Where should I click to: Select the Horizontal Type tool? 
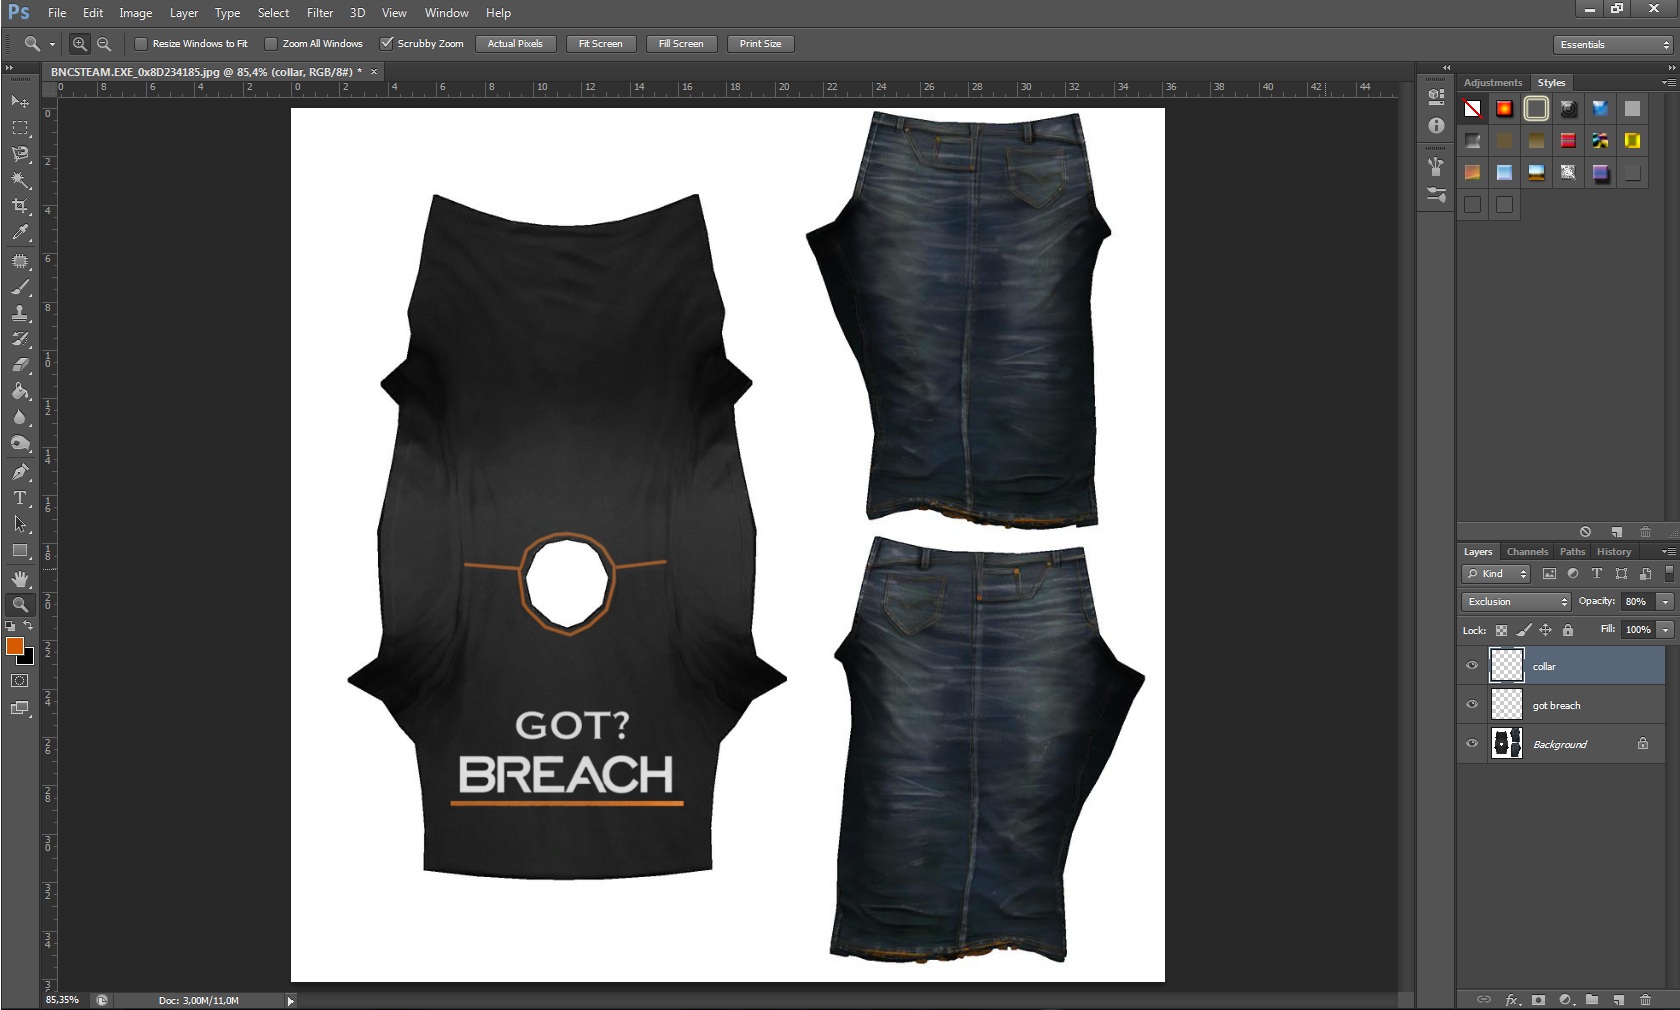point(20,497)
